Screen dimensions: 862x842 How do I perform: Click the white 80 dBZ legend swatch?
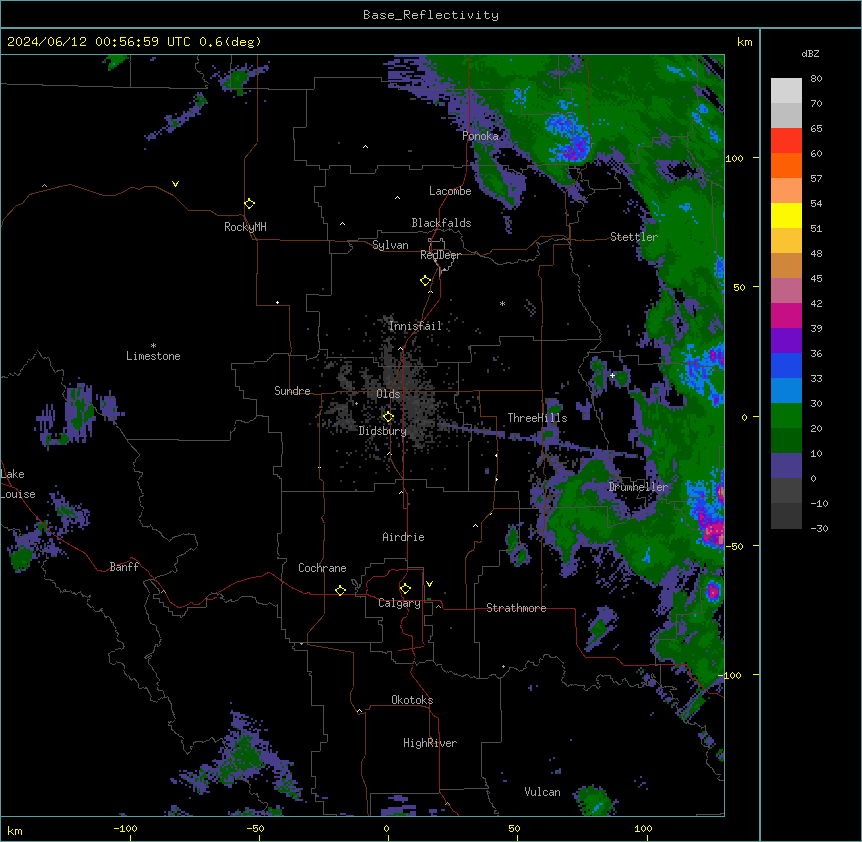786,91
